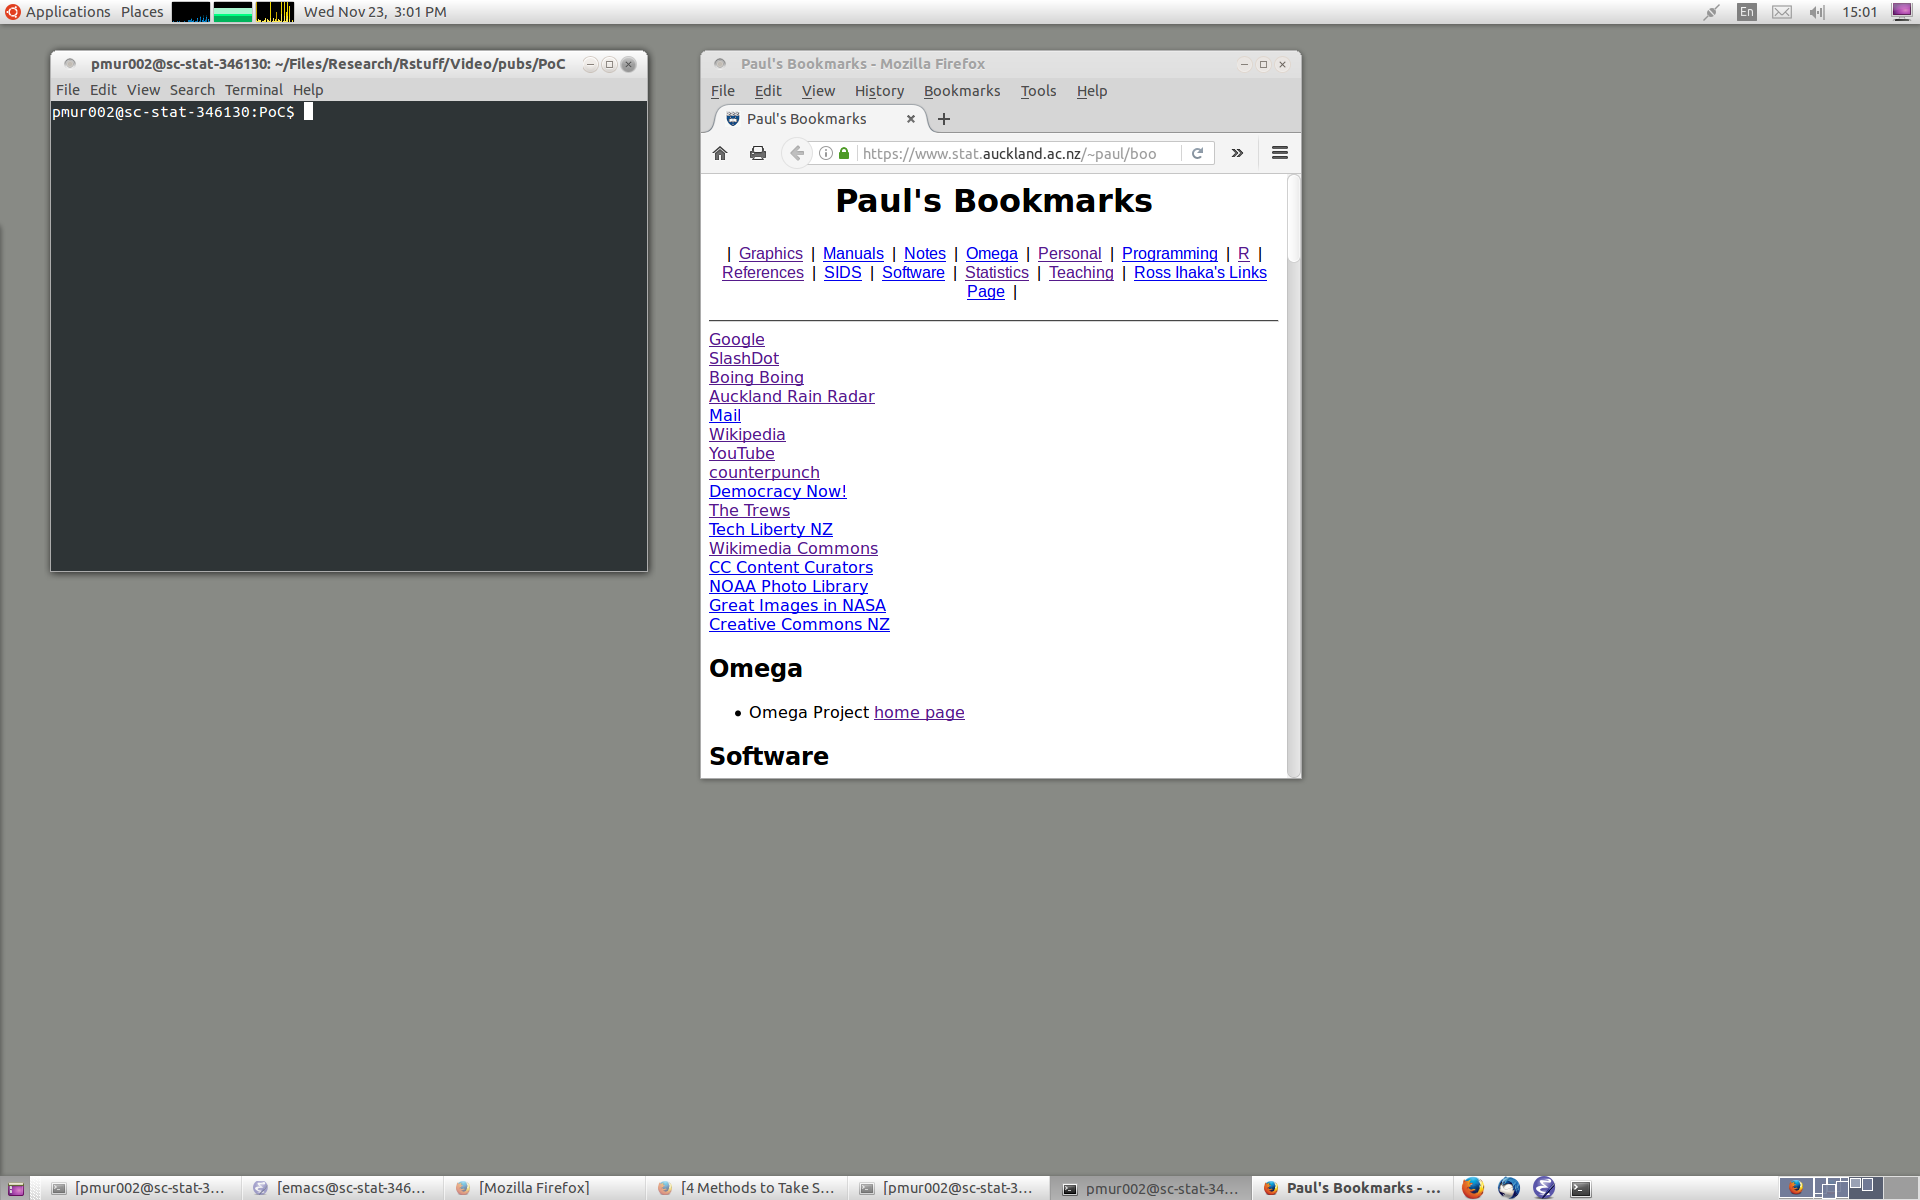Open the Ross Ihaka's Links link
1920x1200 pixels.
pos(1200,273)
